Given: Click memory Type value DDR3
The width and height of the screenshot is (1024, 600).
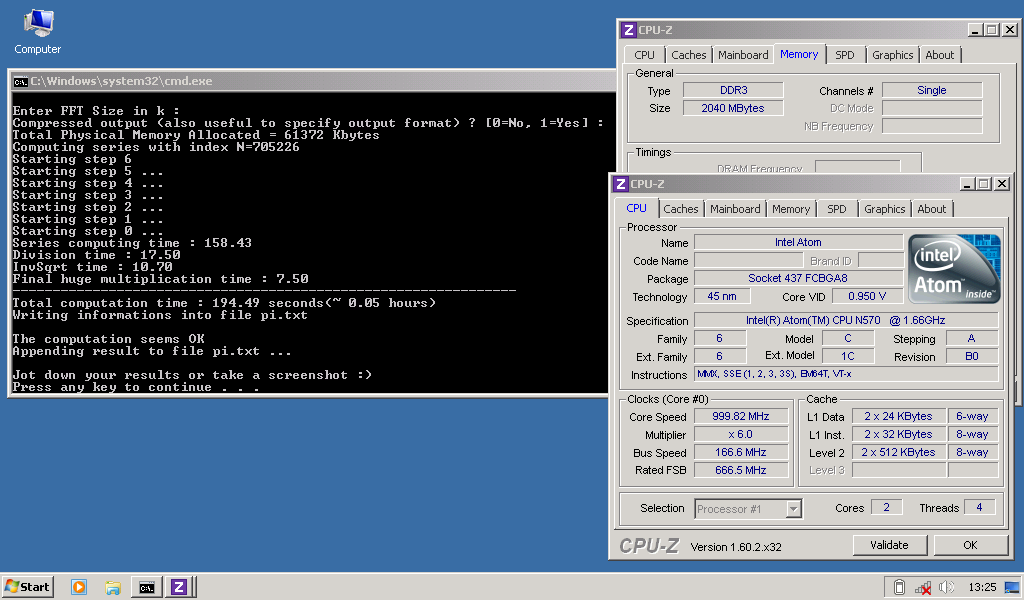Looking at the screenshot, I should [x=733, y=90].
